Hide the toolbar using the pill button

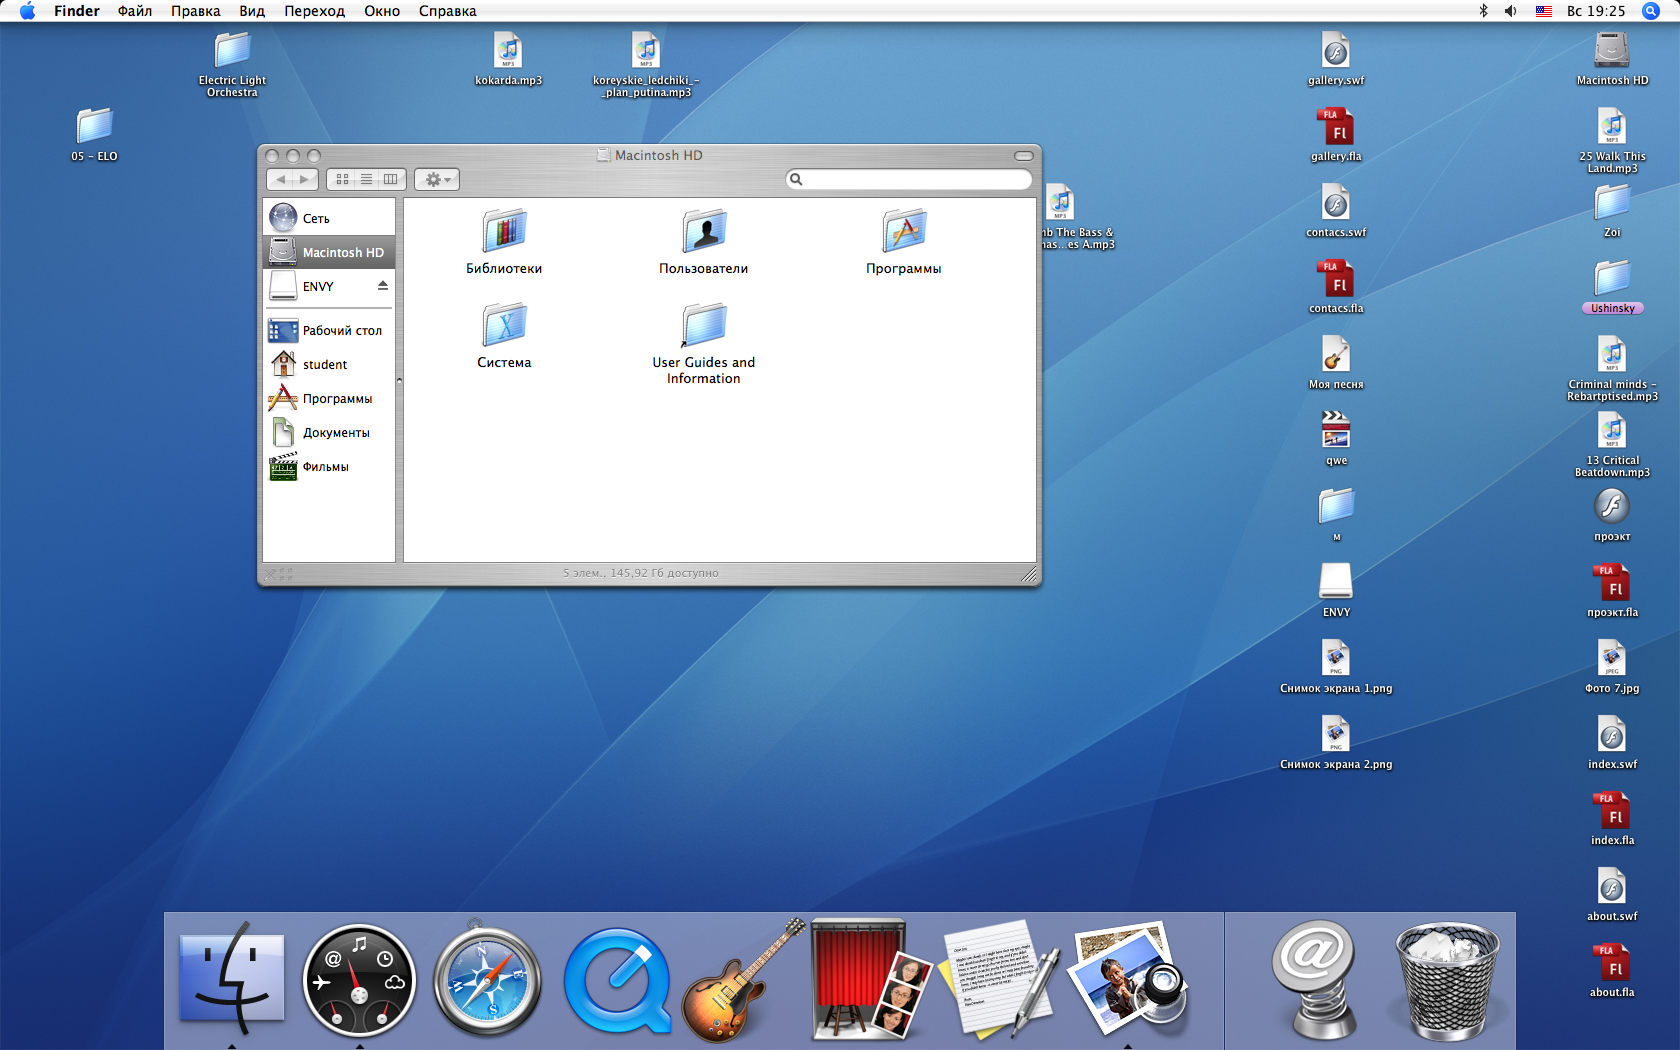pyautogui.click(x=1024, y=156)
